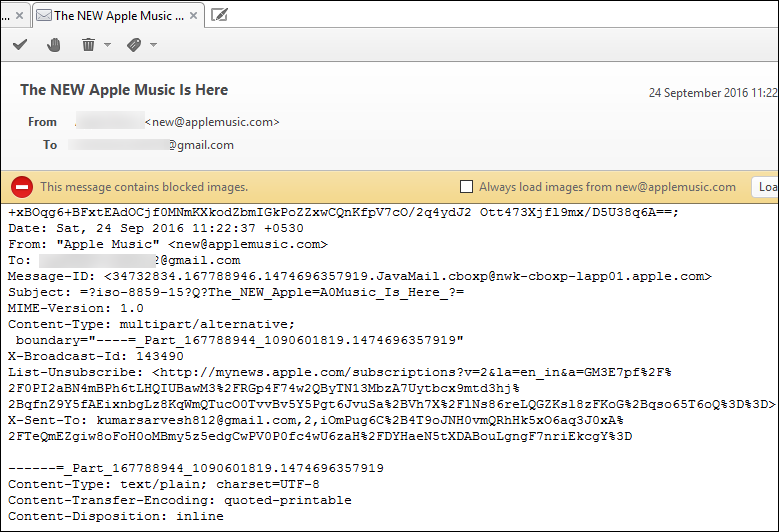
Task: Click the From: "Apple Music" source line
Action: click(x=168, y=244)
